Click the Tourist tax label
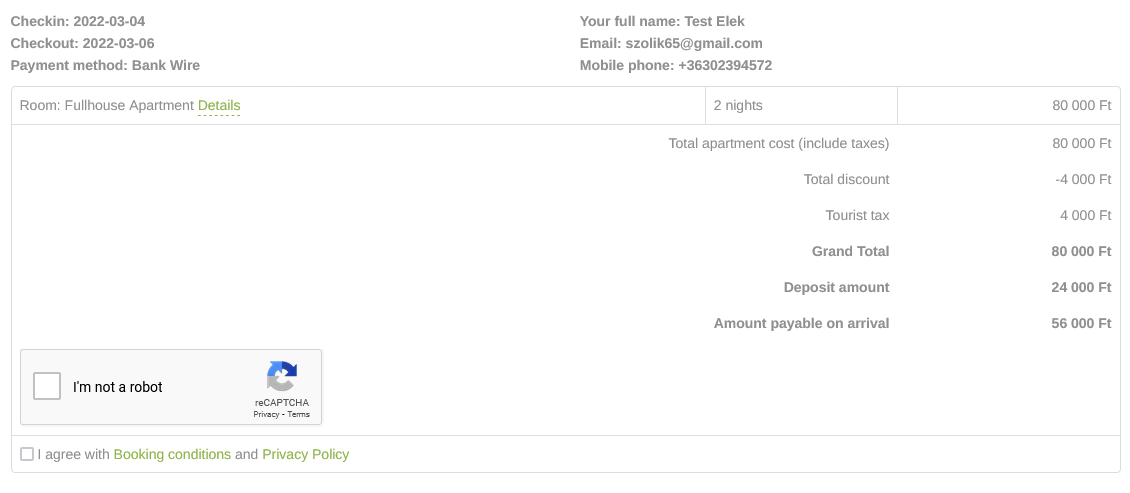1130x493 pixels. click(x=857, y=215)
